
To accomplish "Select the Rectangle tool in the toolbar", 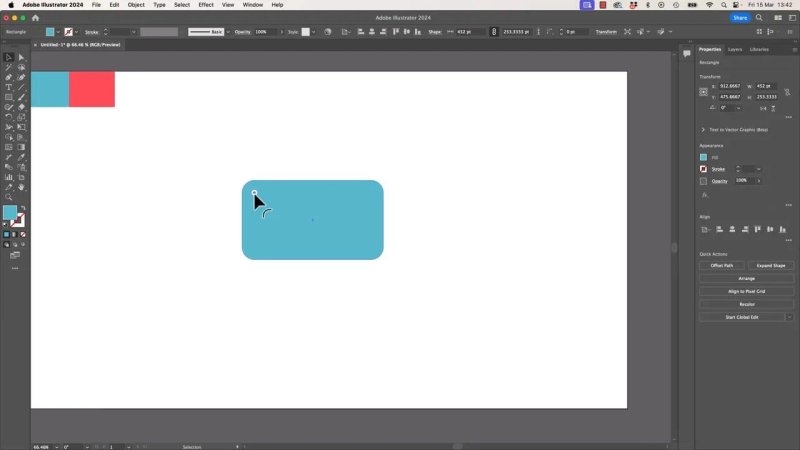I will (x=9, y=97).
